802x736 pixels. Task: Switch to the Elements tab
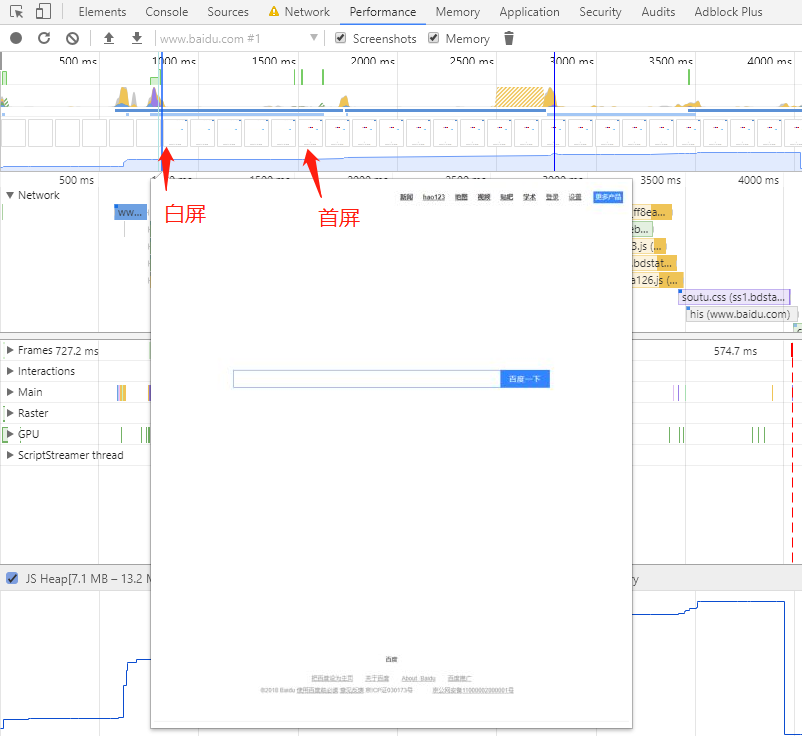pos(102,12)
